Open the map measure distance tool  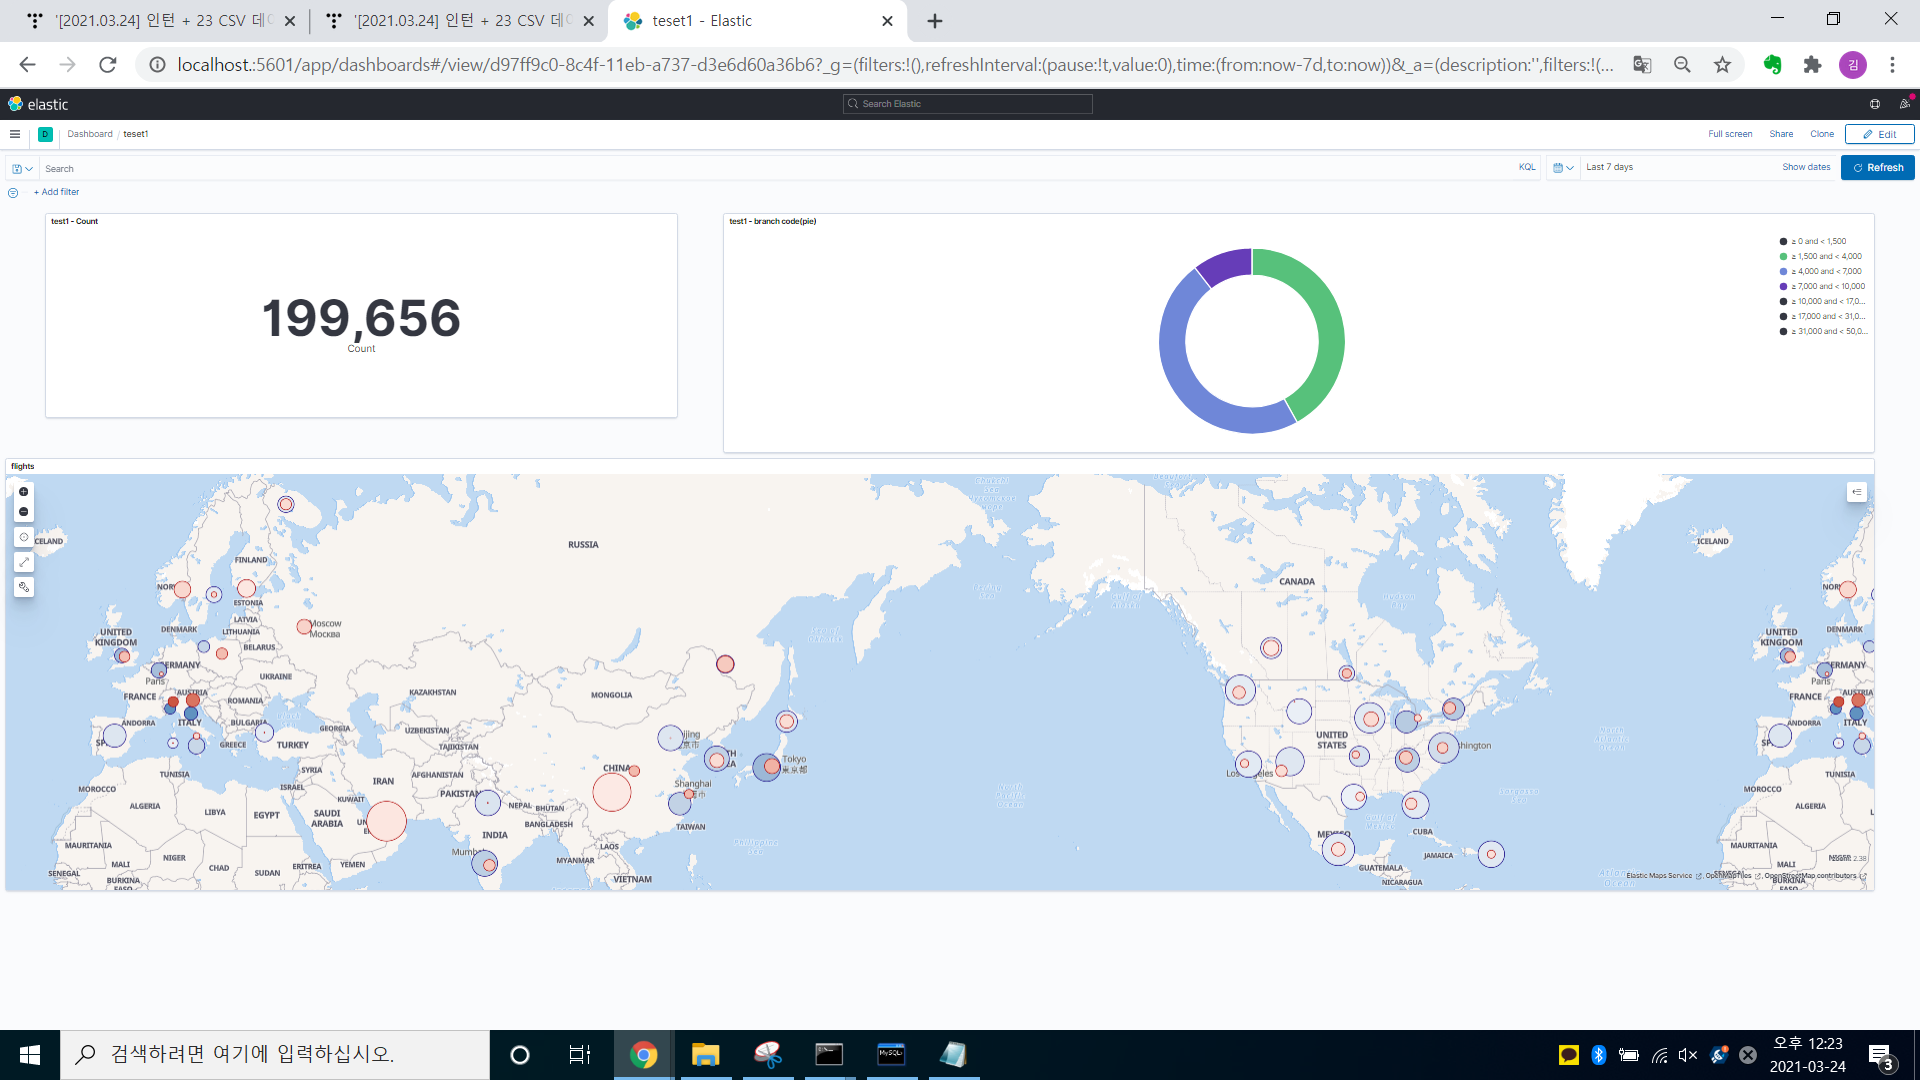(x=24, y=562)
